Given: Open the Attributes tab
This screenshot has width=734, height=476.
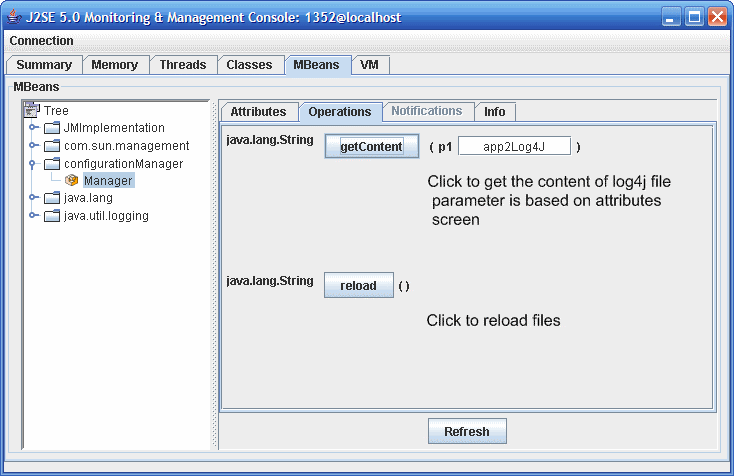Looking at the screenshot, I should coord(258,112).
